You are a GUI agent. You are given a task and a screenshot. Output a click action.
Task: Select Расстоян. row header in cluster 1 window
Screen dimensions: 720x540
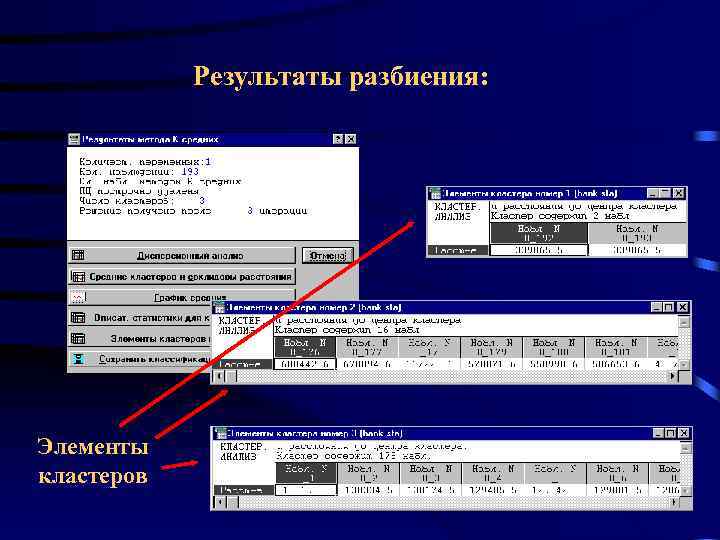[457, 250]
